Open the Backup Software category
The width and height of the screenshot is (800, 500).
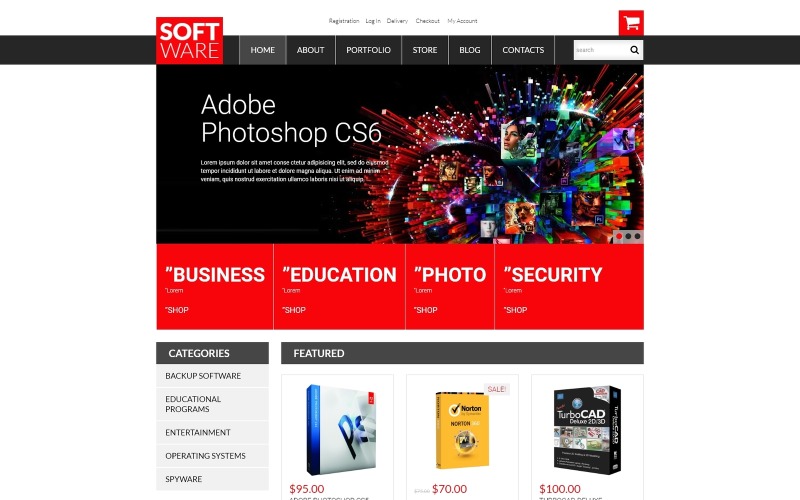[x=212, y=376]
